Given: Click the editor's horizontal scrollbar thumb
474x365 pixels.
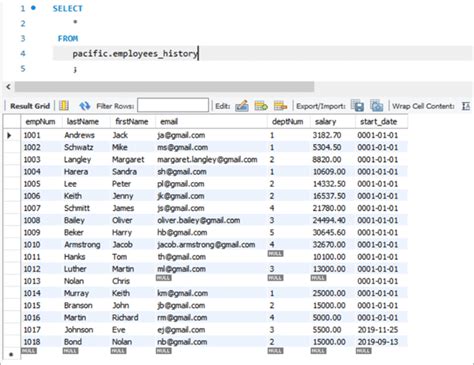Looking at the screenshot, I should coord(164,87).
